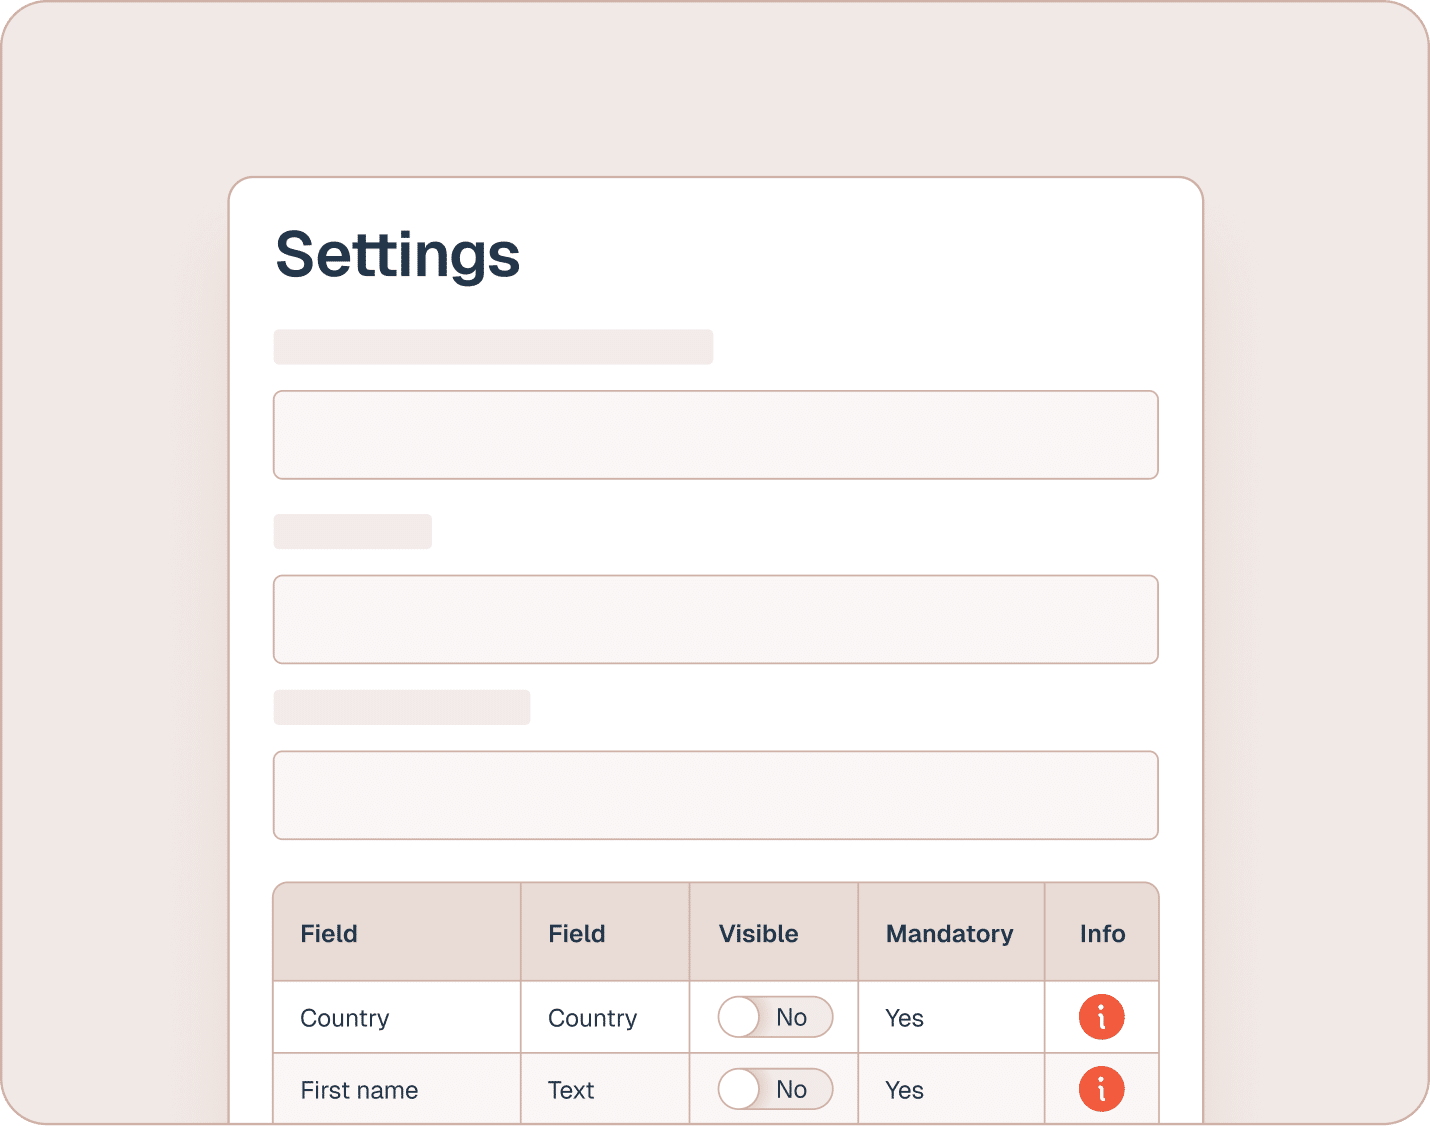Click the longest placeholder label below Settings
Viewport: 1430px width, 1126px height.
[x=493, y=347]
